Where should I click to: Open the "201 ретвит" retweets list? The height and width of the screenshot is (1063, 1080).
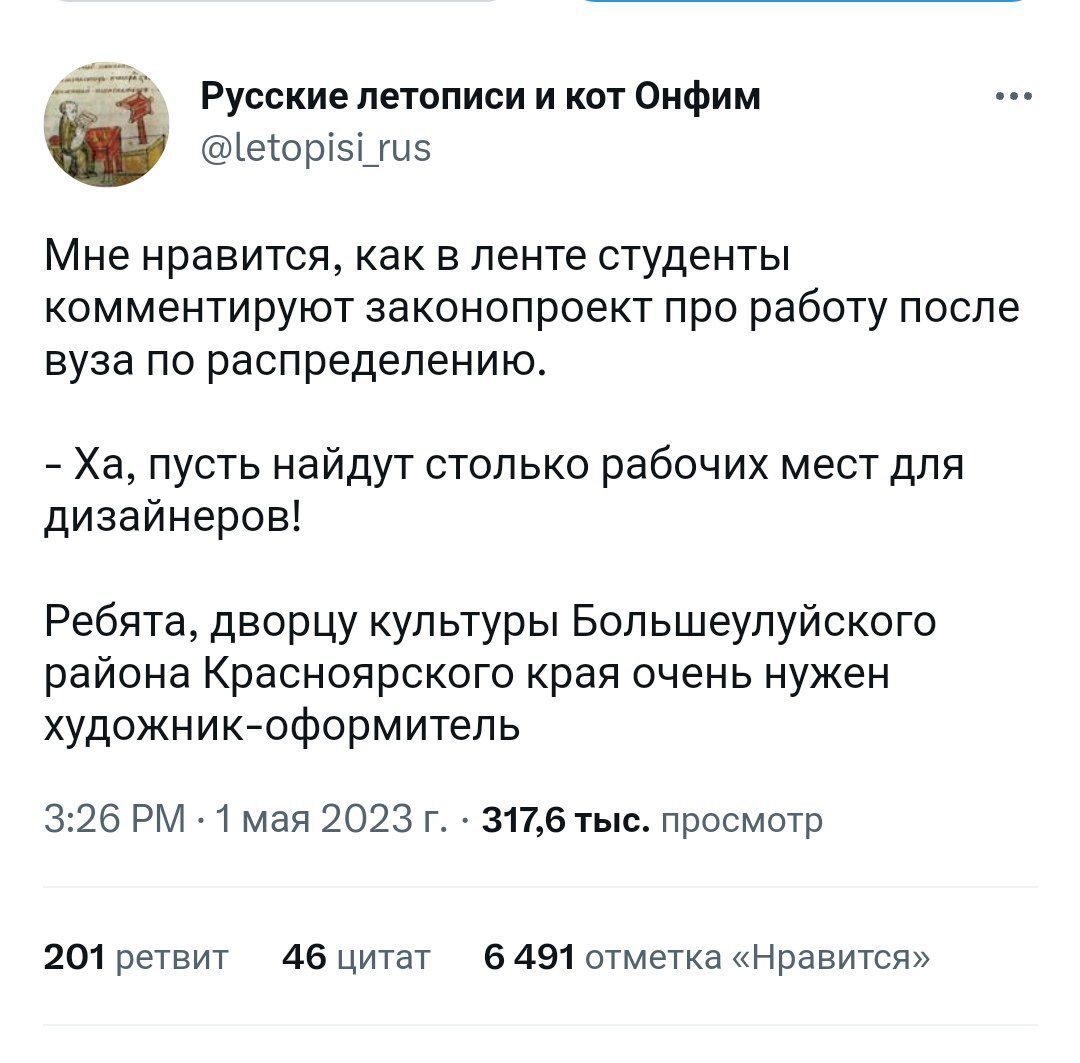click(136, 958)
